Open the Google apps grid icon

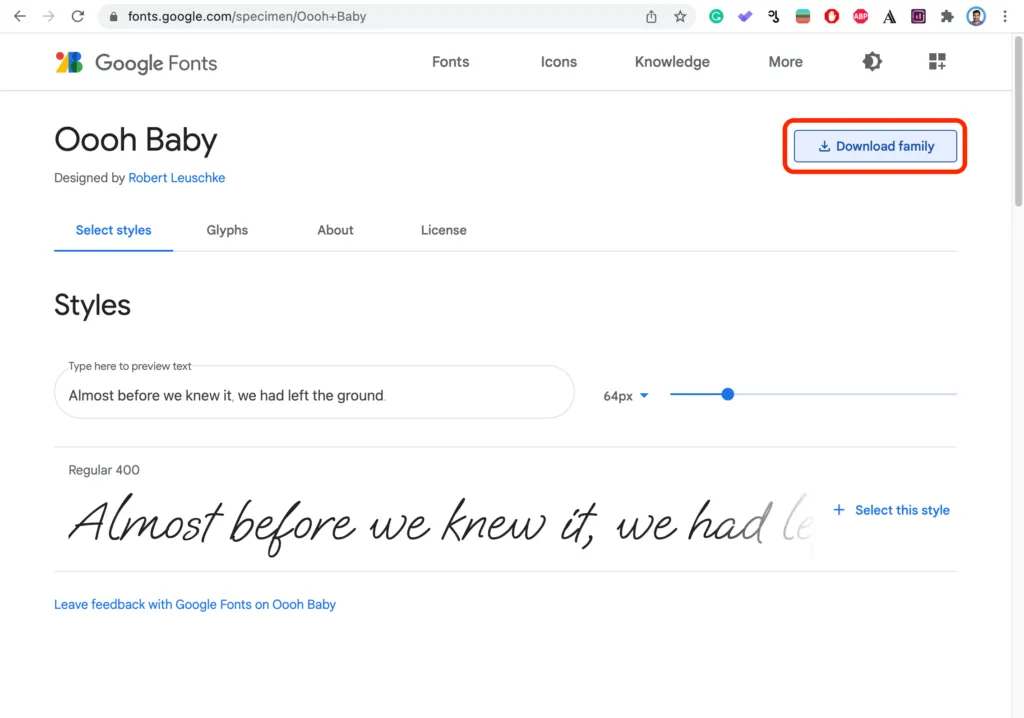click(x=937, y=61)
